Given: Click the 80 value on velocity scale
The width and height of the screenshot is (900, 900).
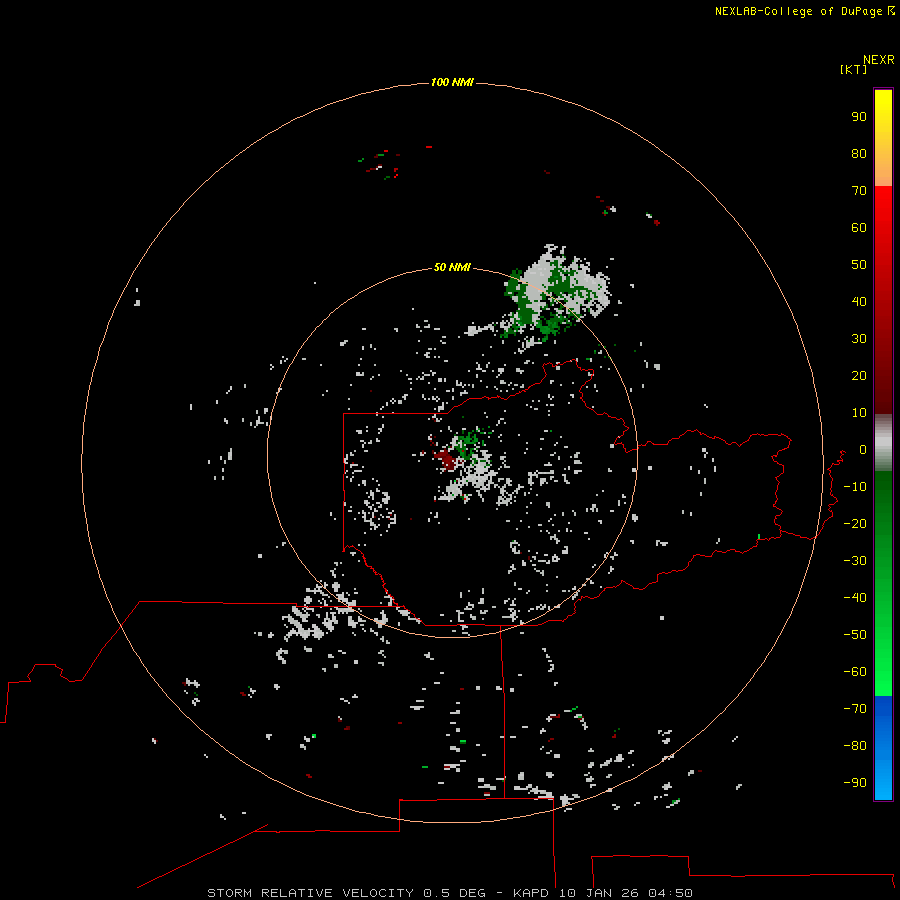Looking at the screenshot, I should click(x=859, y=153).
